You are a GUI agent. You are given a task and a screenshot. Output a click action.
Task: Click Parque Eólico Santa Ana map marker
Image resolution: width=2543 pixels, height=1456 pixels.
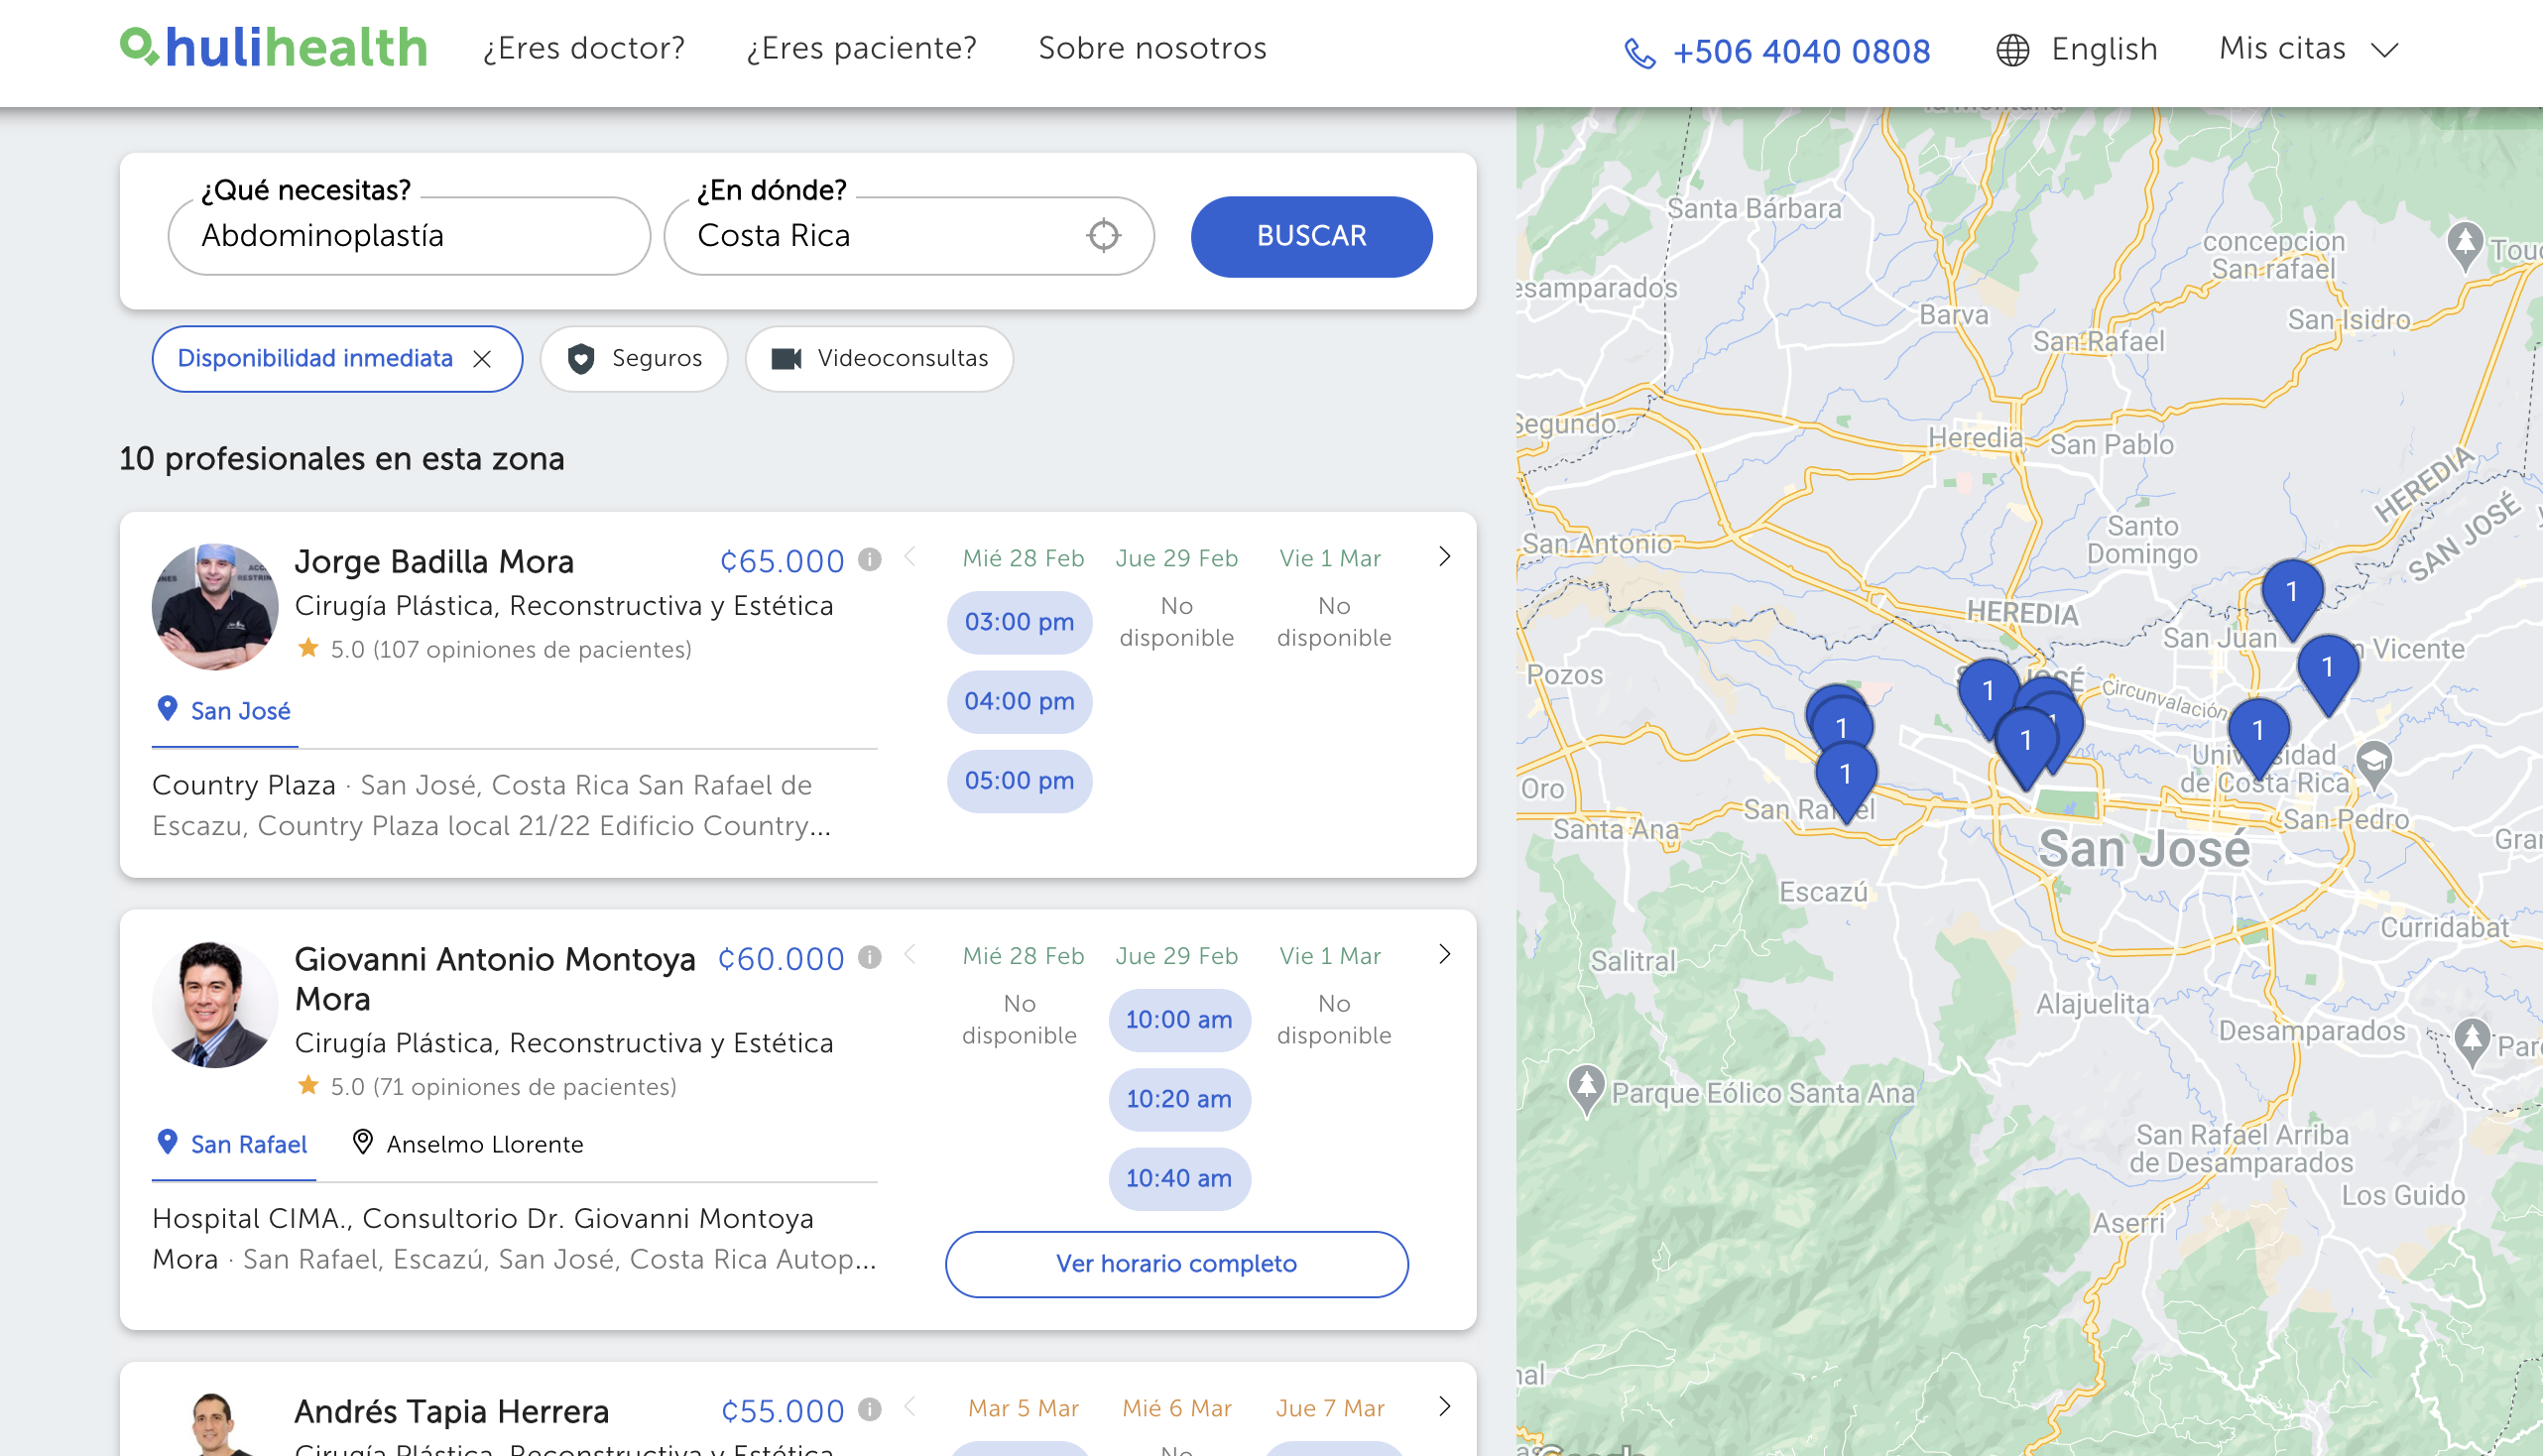(1585, 1087)
